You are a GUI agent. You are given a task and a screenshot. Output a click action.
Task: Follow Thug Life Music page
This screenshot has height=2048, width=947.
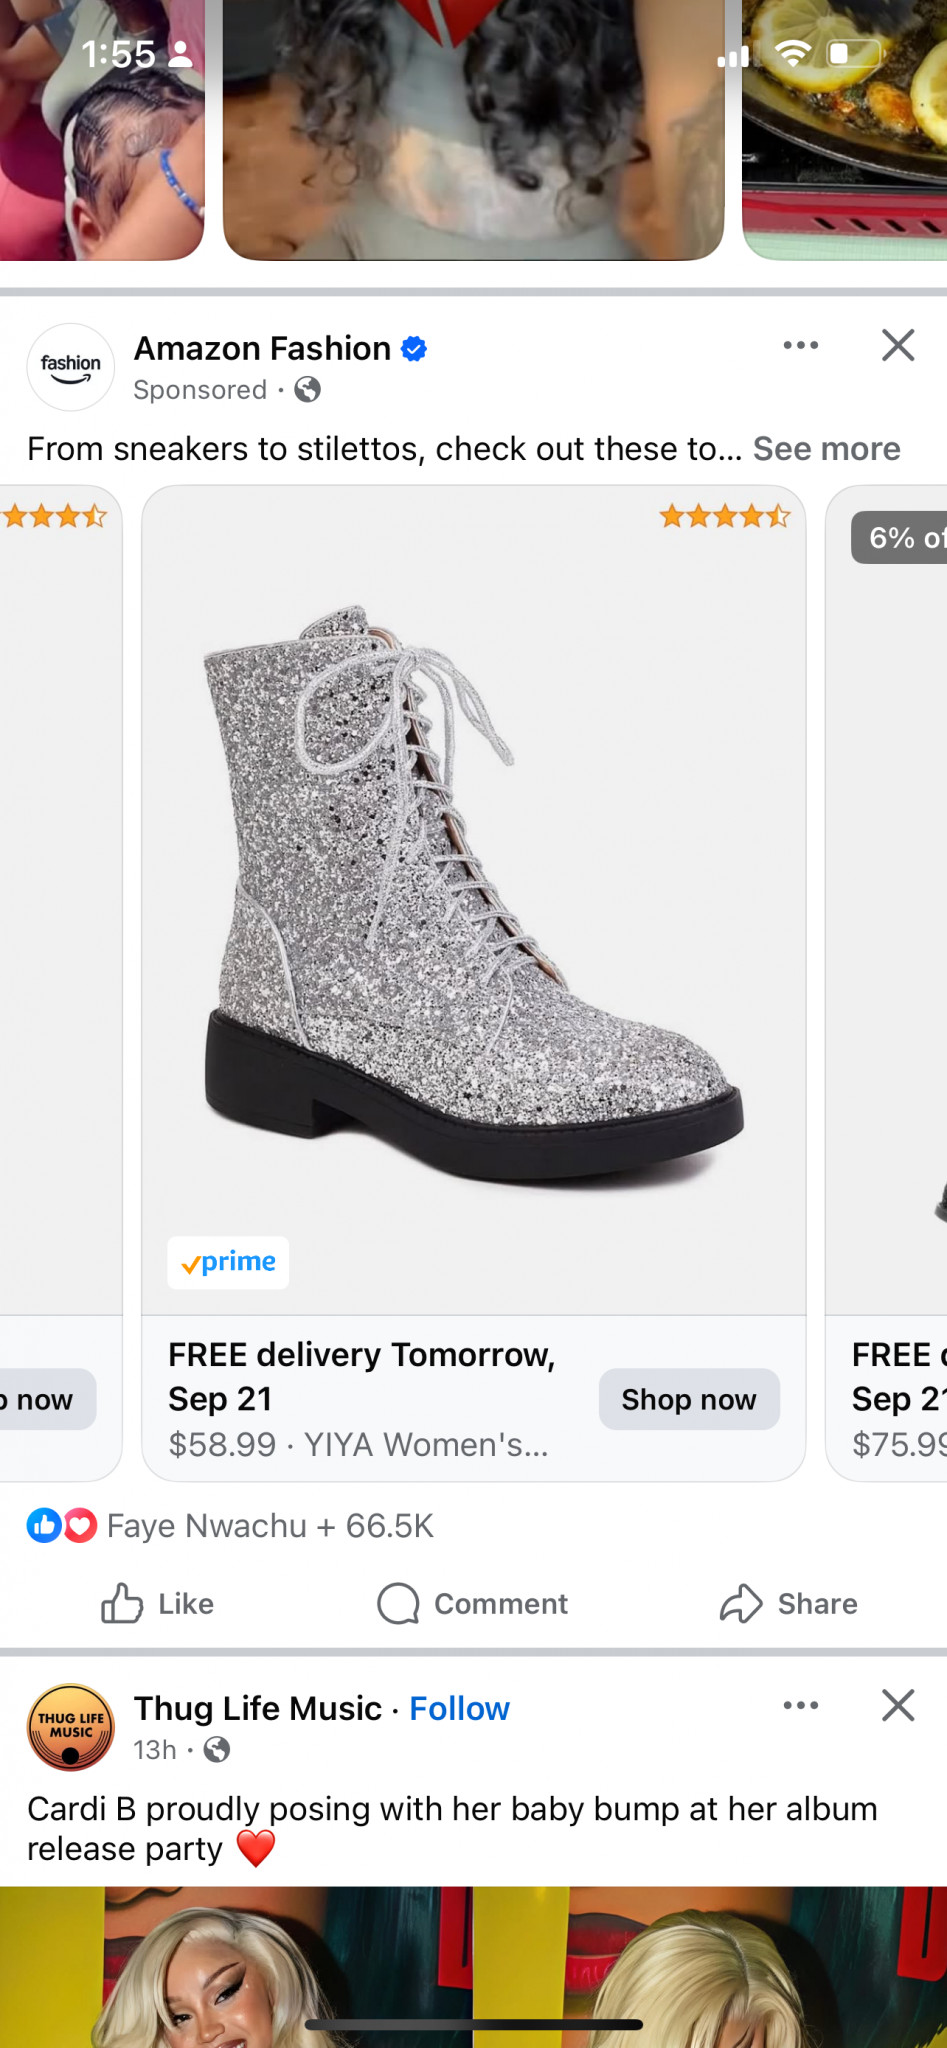click(x=459, y=1709)
